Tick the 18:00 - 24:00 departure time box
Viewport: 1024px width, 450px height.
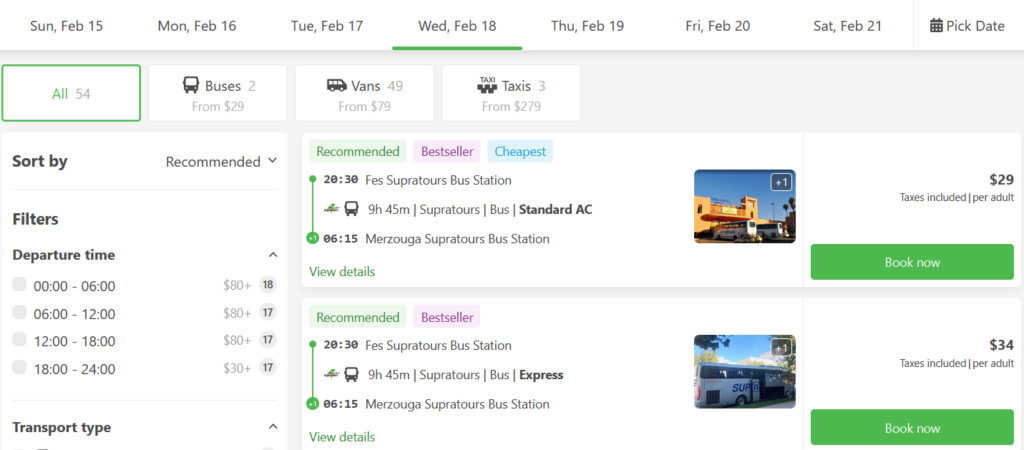(x=19, y=368)
